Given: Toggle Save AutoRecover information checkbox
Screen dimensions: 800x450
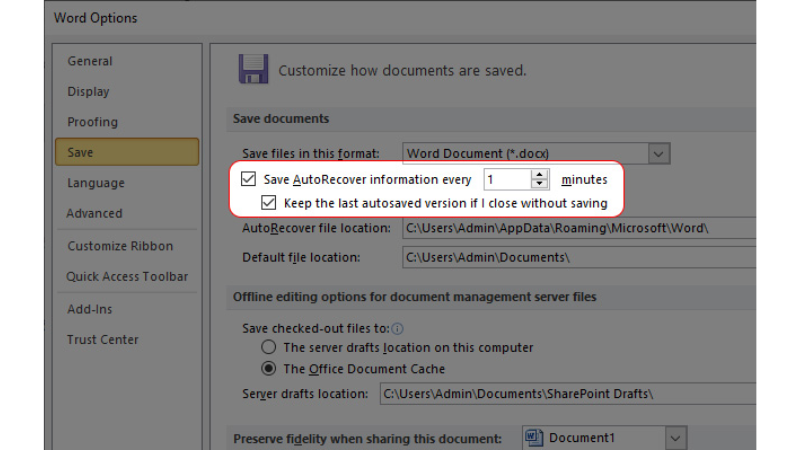Looking at the screenshot, I should tap(248, 179).
